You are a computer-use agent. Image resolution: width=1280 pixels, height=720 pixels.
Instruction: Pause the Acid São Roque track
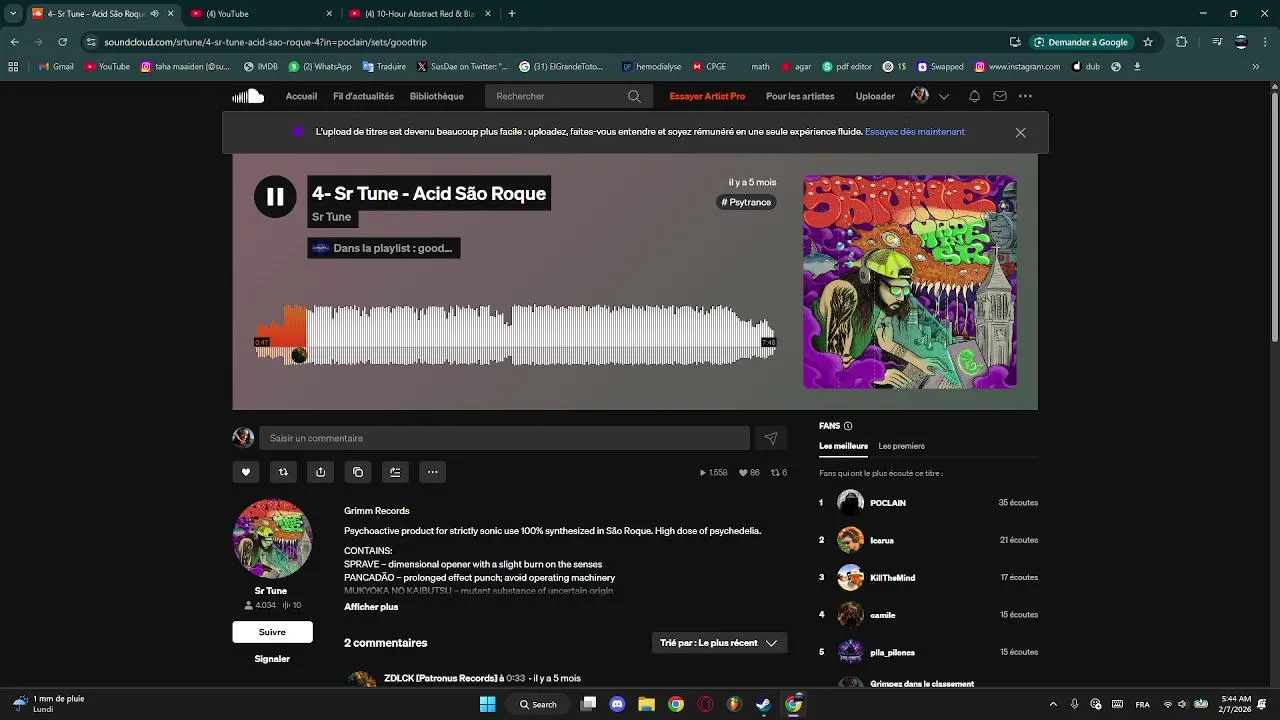275,197
